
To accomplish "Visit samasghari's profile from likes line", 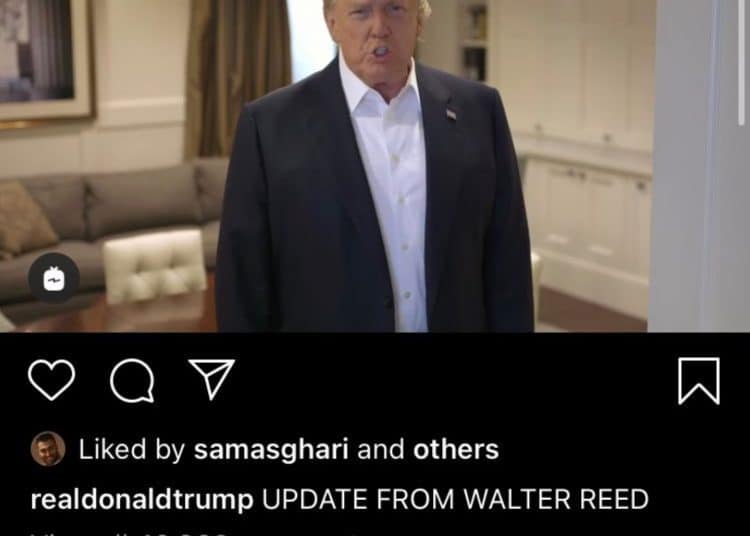I will 271,449.
